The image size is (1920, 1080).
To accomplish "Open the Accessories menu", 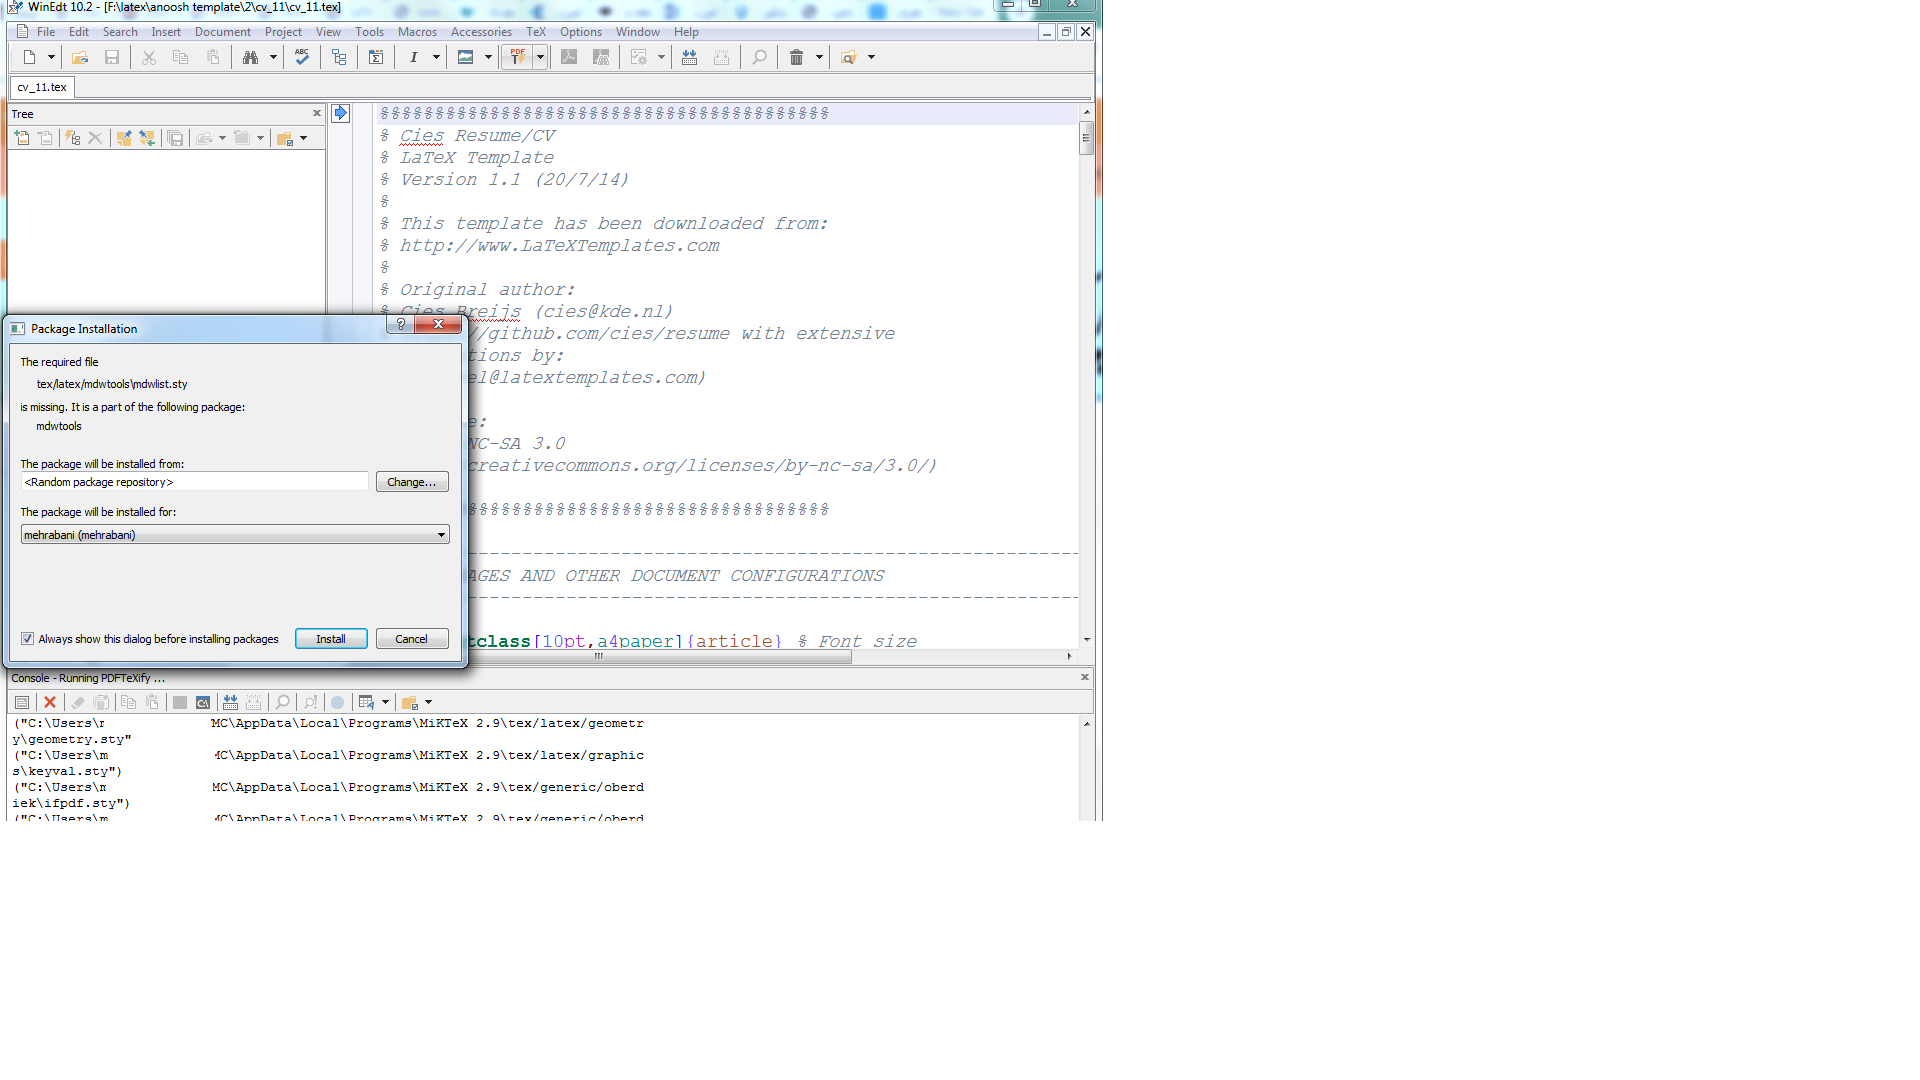I will pos(481,32).
